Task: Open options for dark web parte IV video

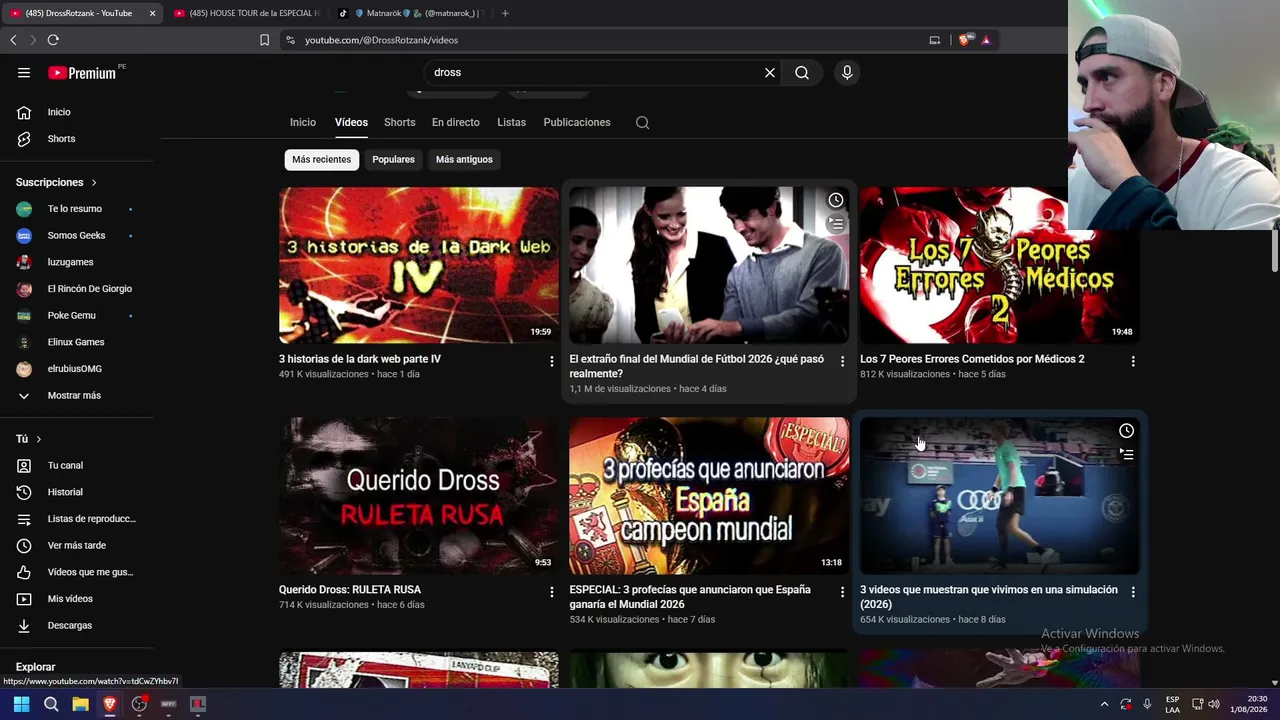Action: (552, 361)
